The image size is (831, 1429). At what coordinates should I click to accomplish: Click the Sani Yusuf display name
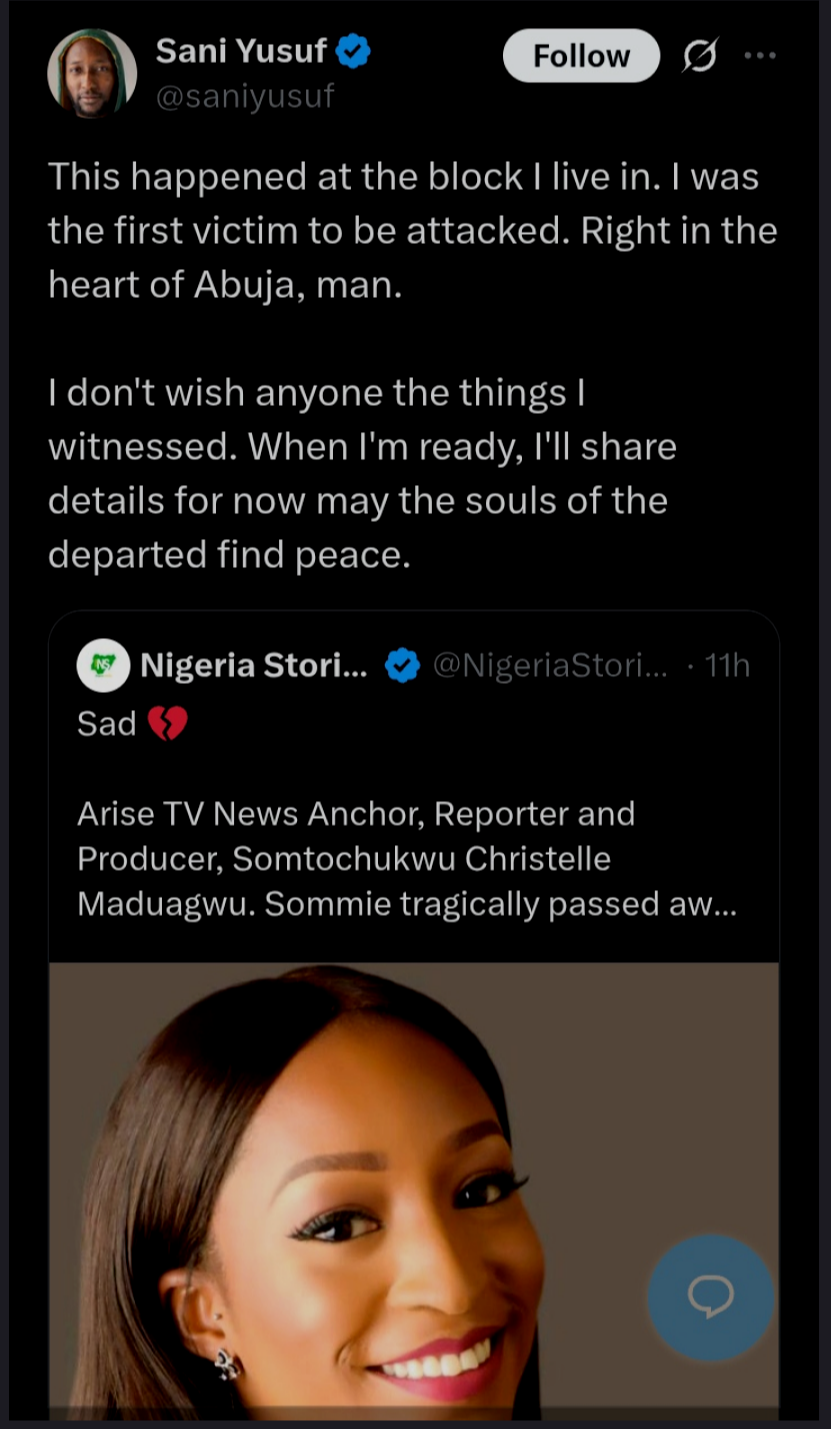(241, 52)
